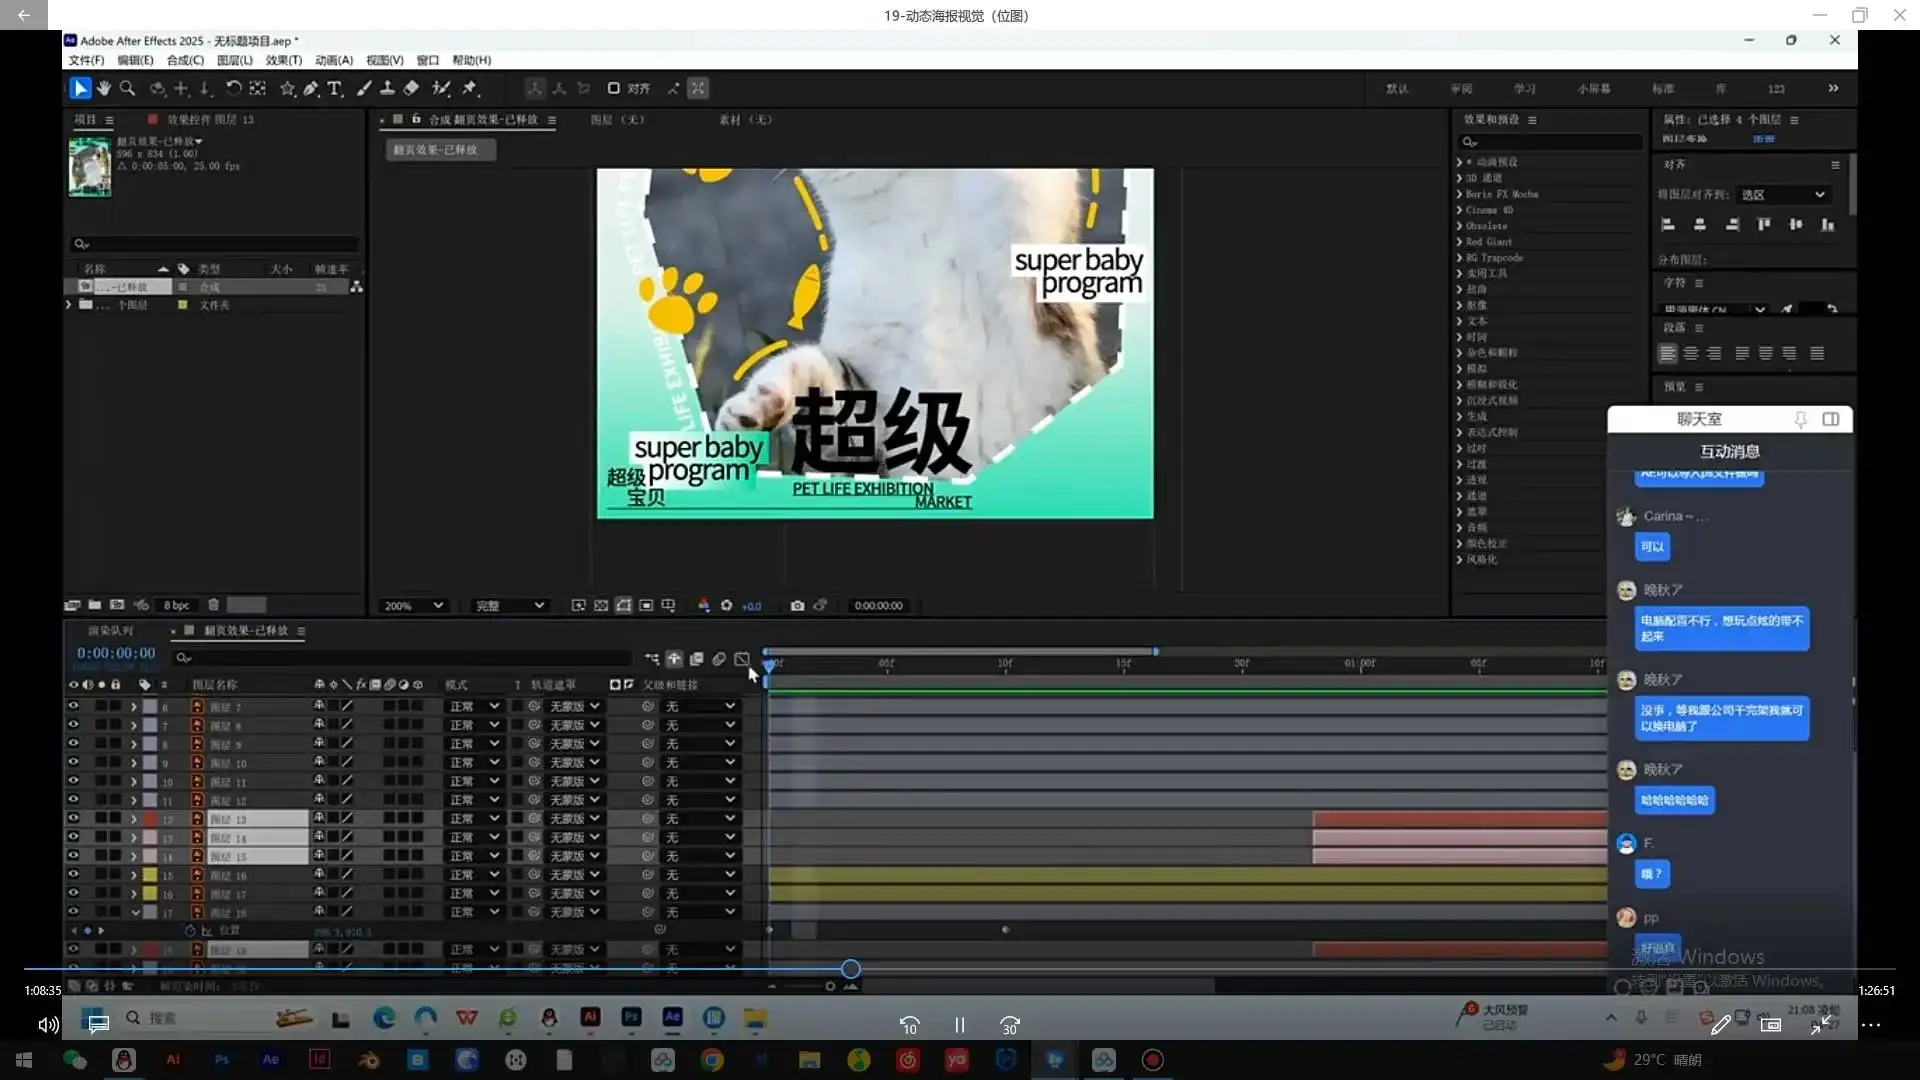Select the Eraser tool

click(x=411, y=88)
